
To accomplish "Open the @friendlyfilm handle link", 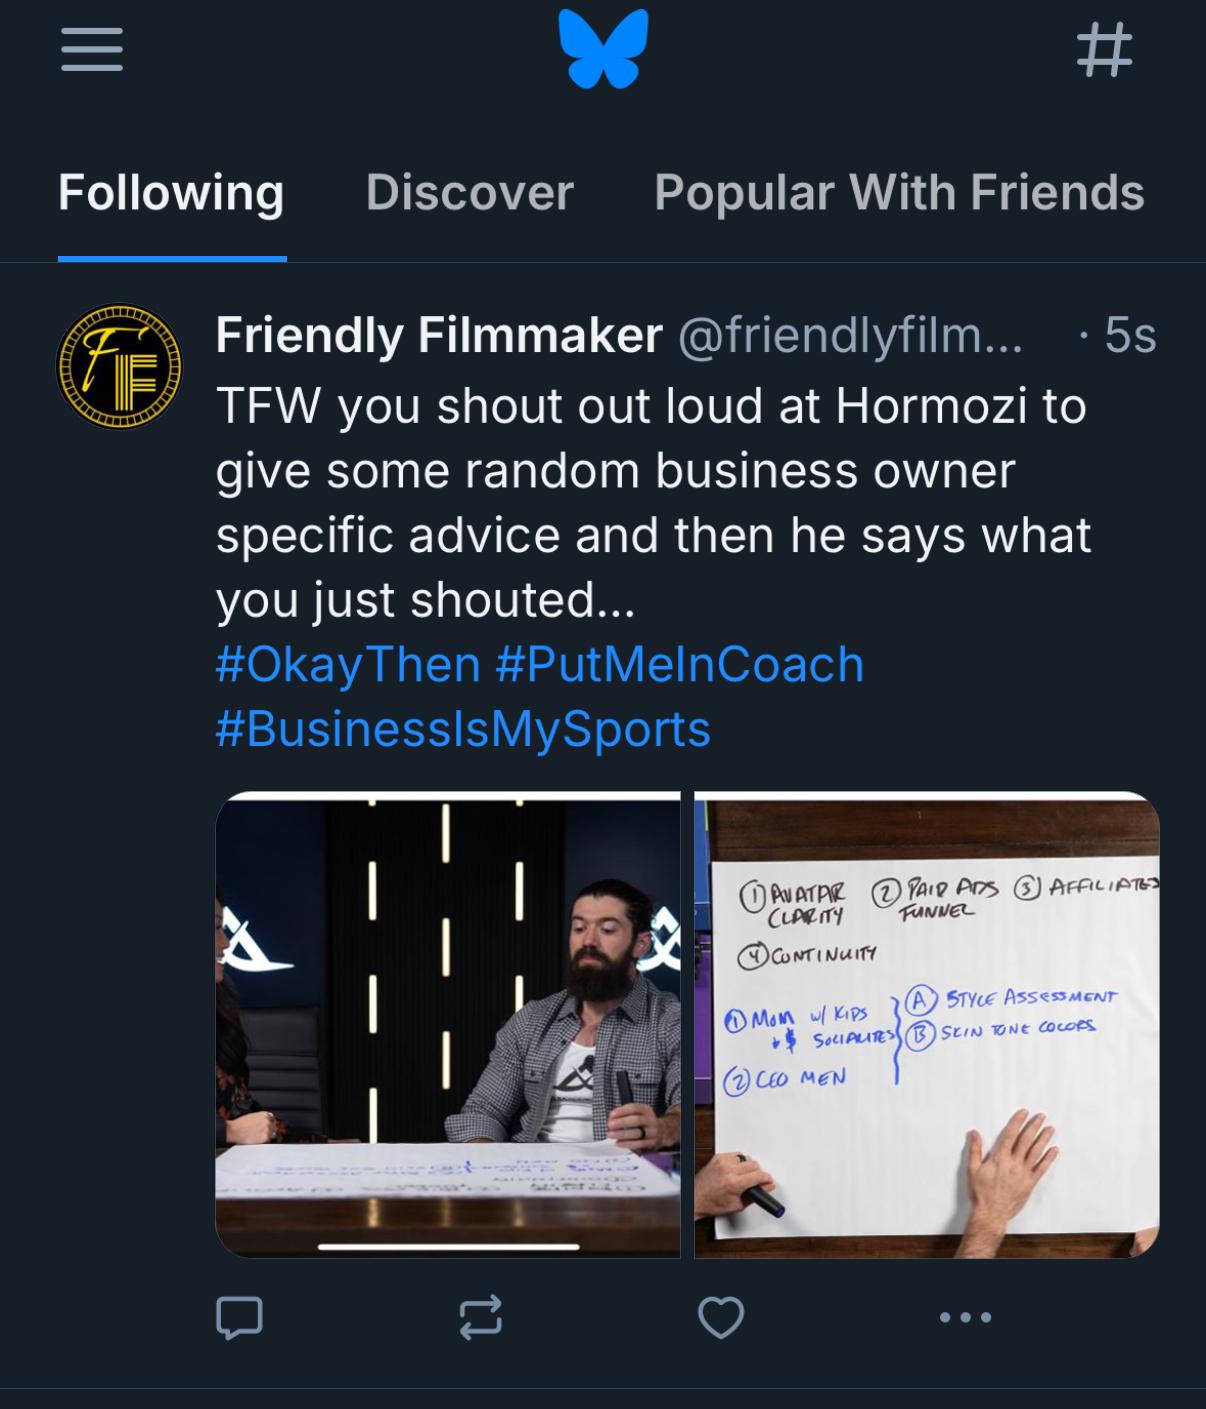I will coord(850,335).
